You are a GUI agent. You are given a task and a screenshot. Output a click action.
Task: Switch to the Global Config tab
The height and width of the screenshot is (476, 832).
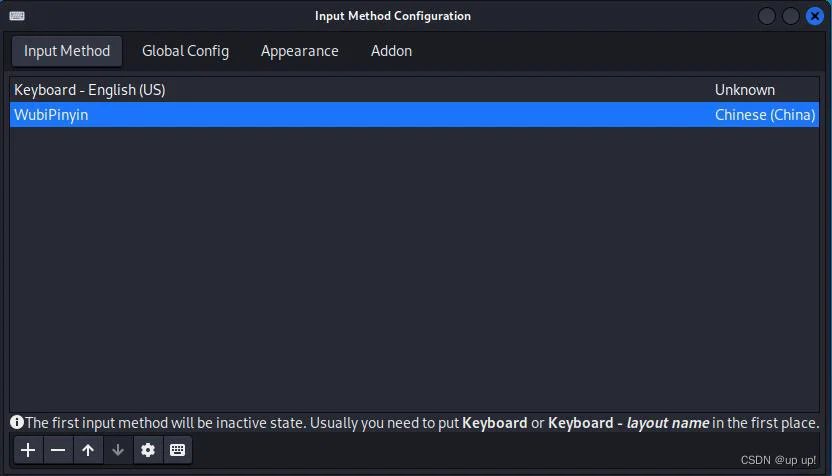185,51
